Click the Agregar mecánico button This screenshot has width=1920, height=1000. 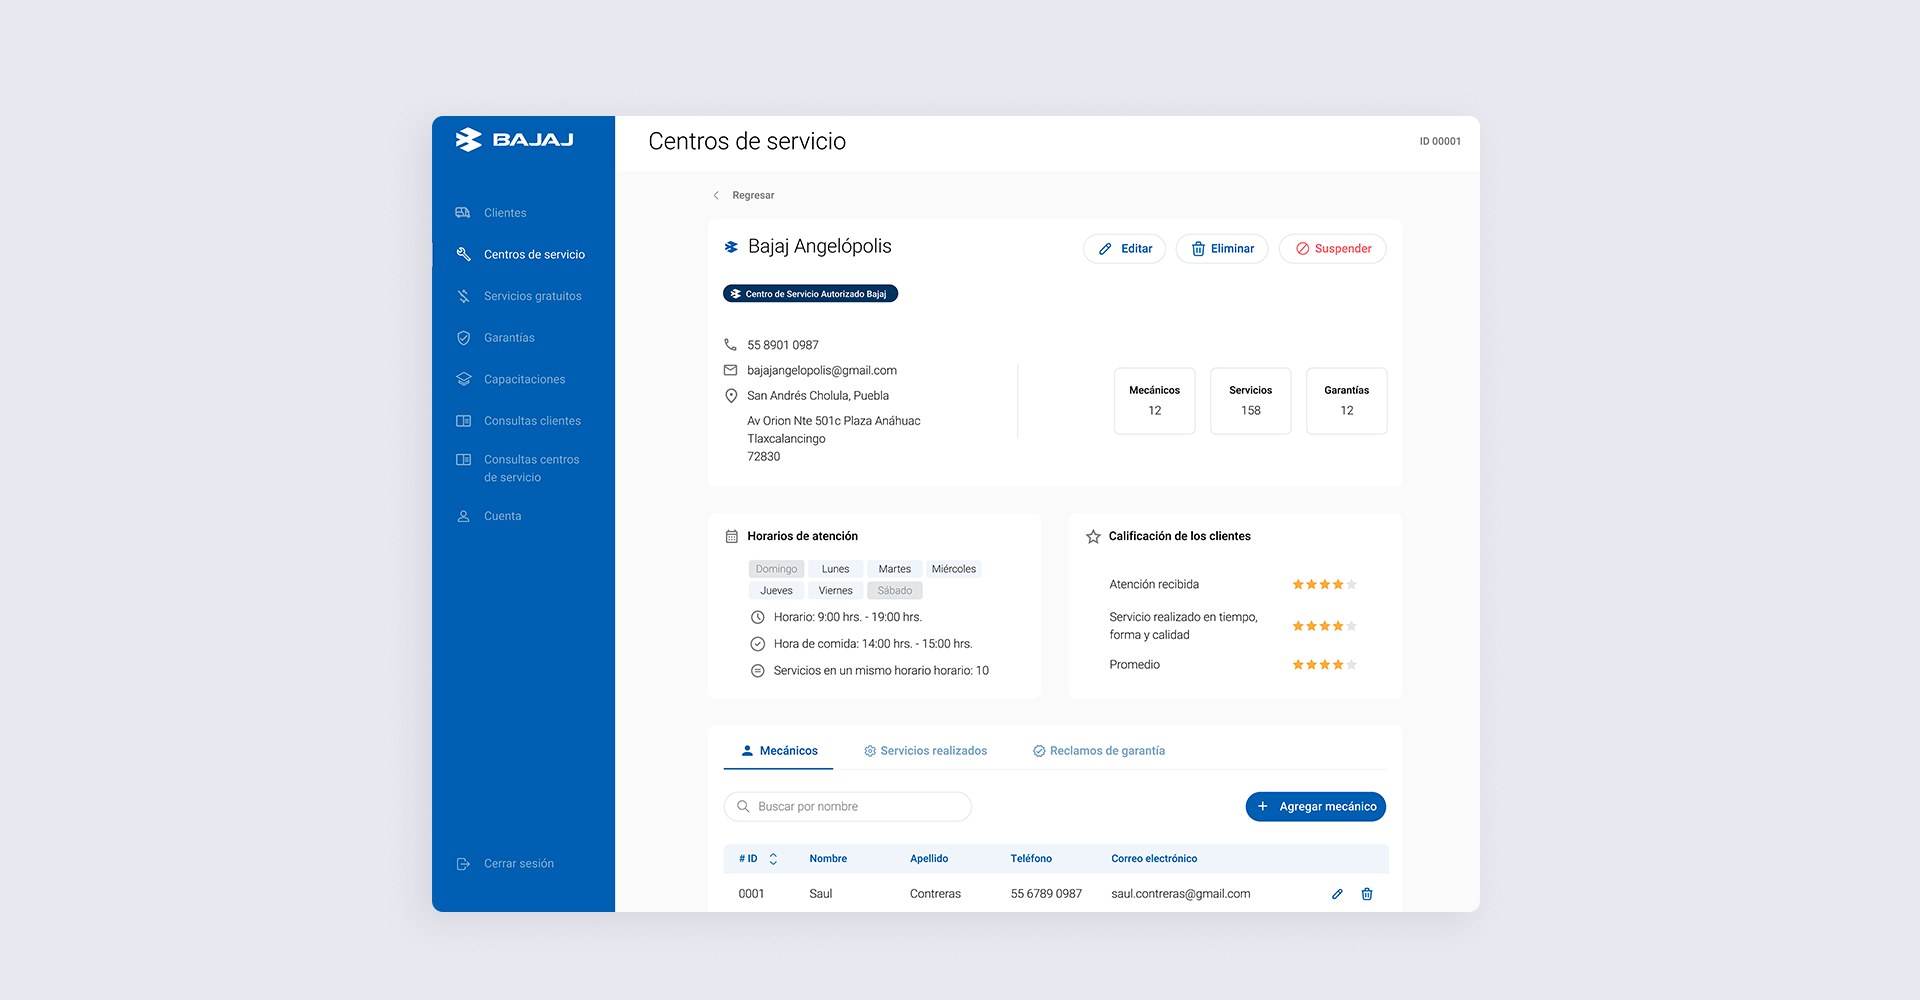pos(1315,807)
